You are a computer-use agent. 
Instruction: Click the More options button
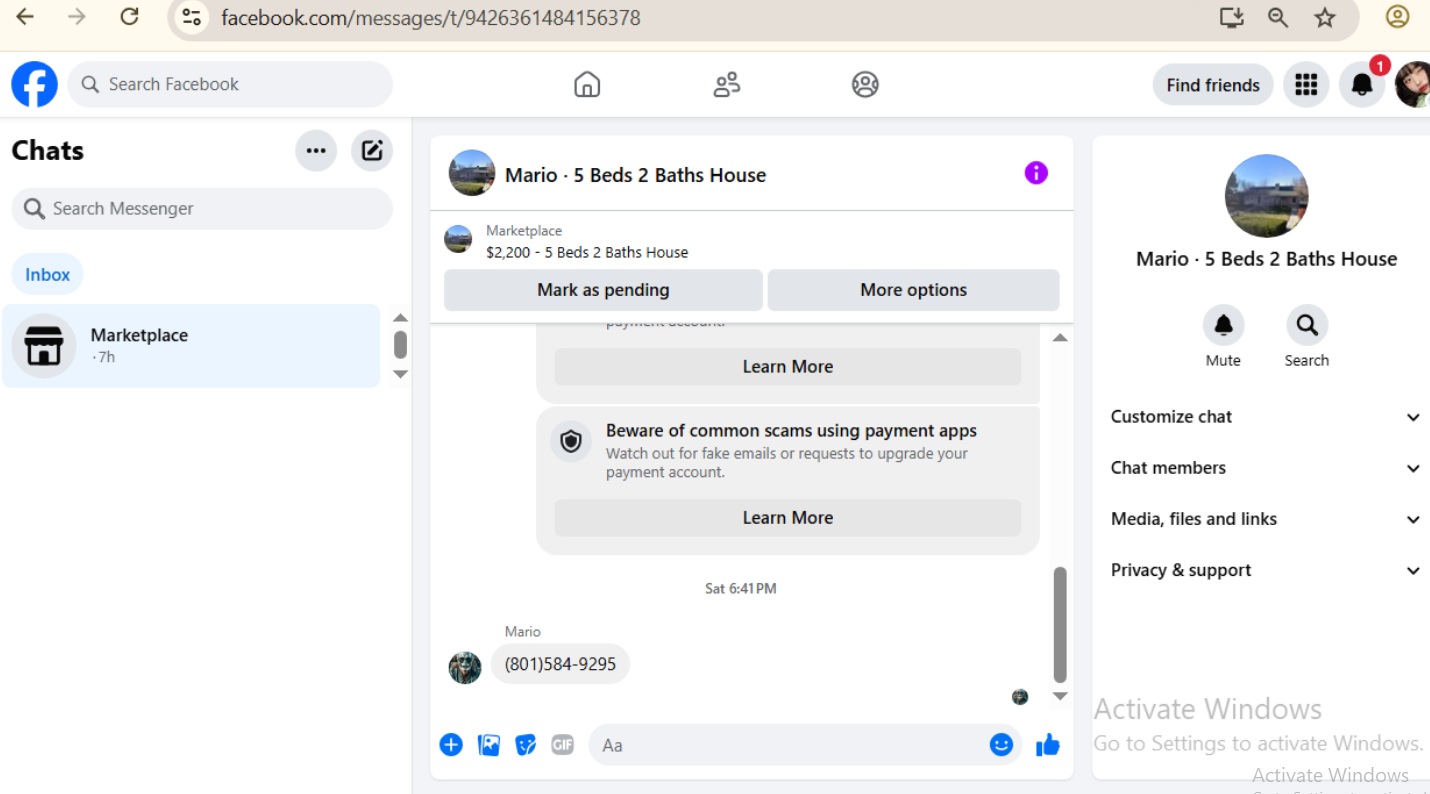[914, 290]
